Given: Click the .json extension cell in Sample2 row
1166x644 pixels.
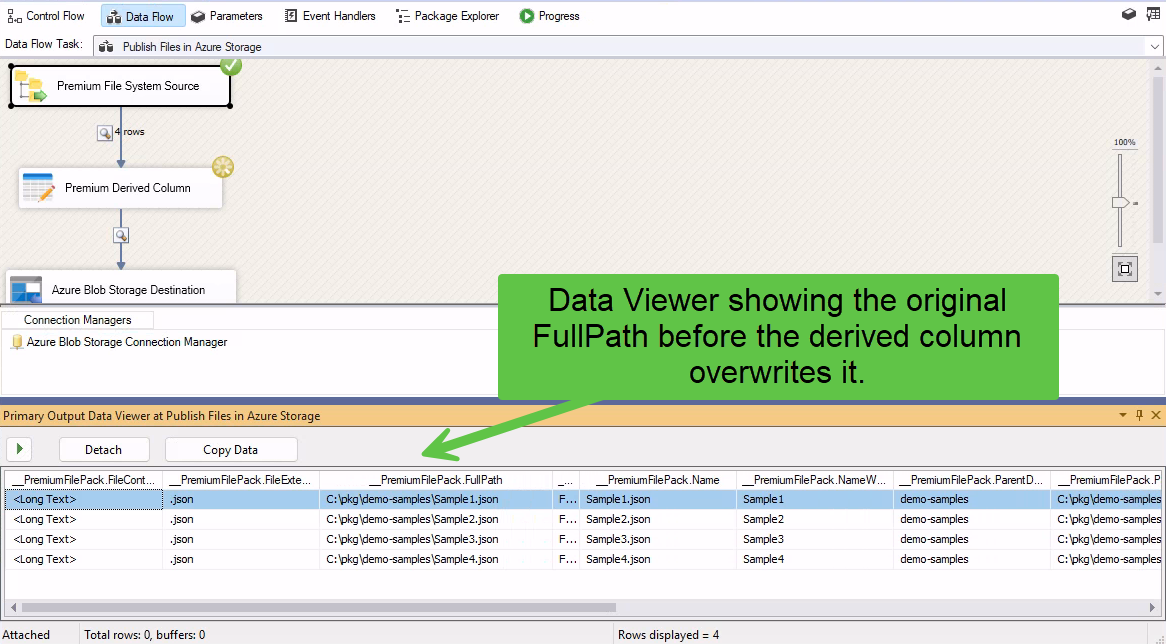Looking at the screenshot, I should pos(241,519).
